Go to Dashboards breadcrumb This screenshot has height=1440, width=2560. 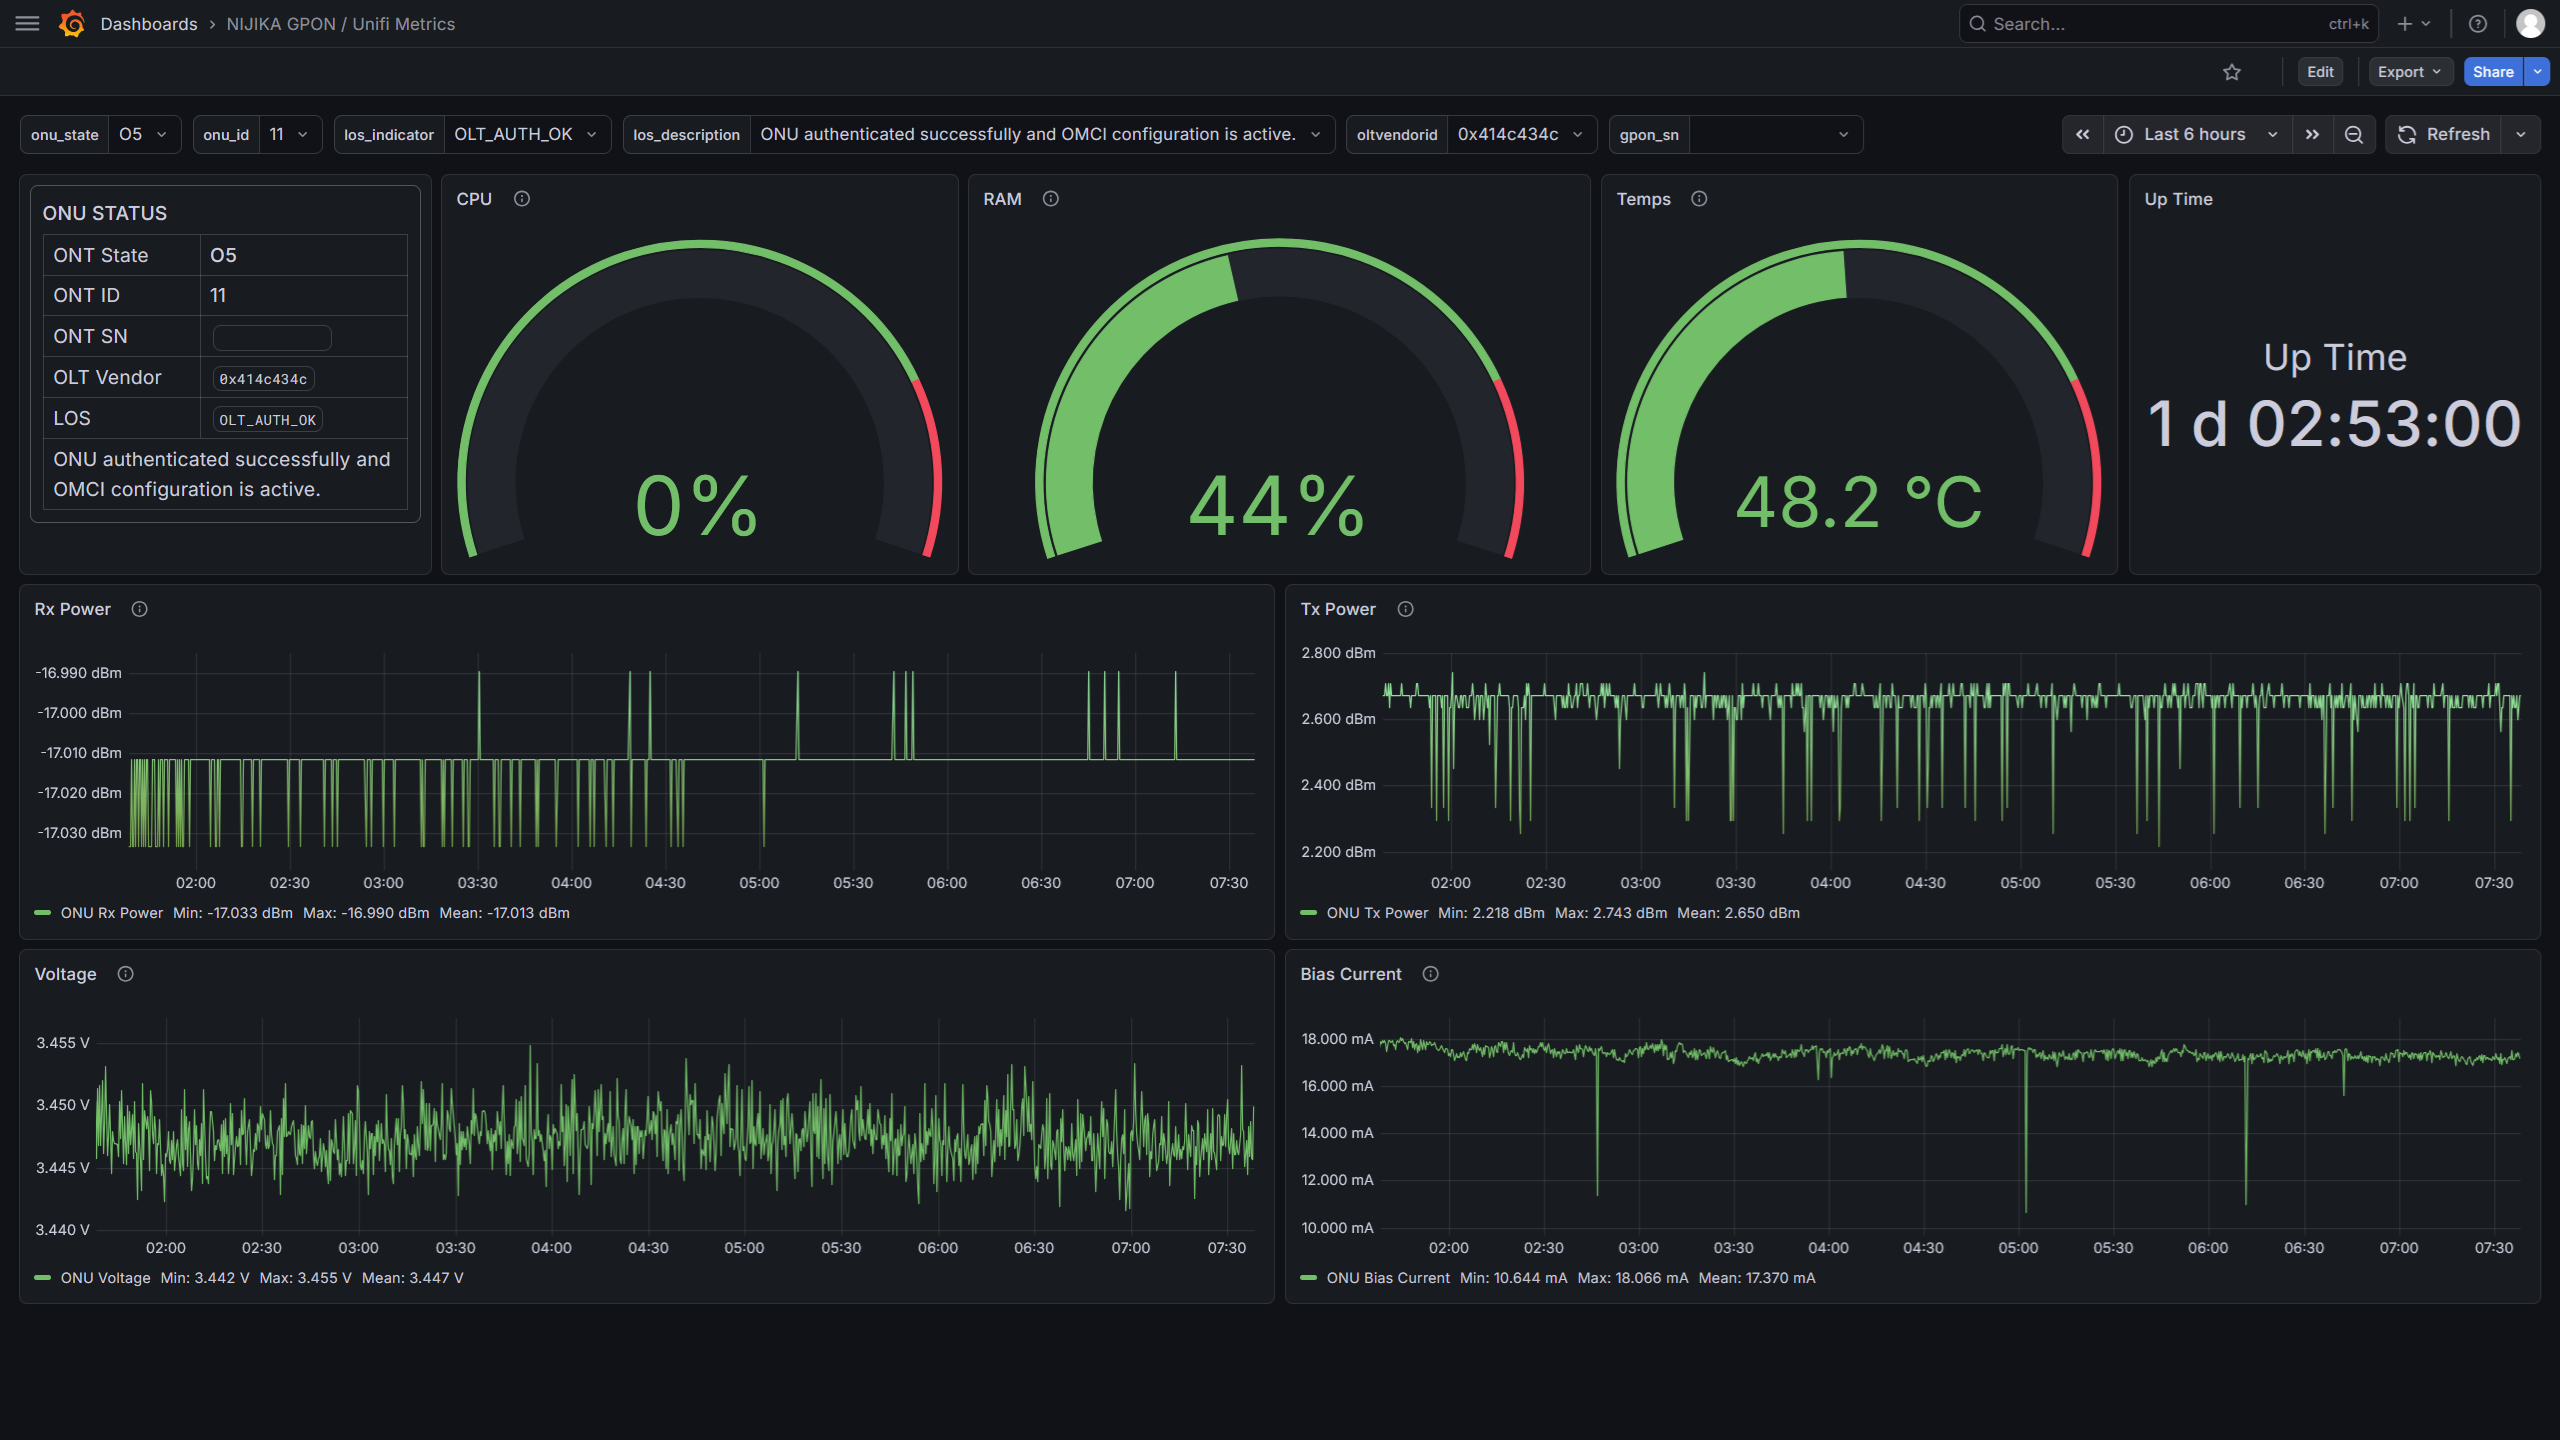click(x=149, y=23)
